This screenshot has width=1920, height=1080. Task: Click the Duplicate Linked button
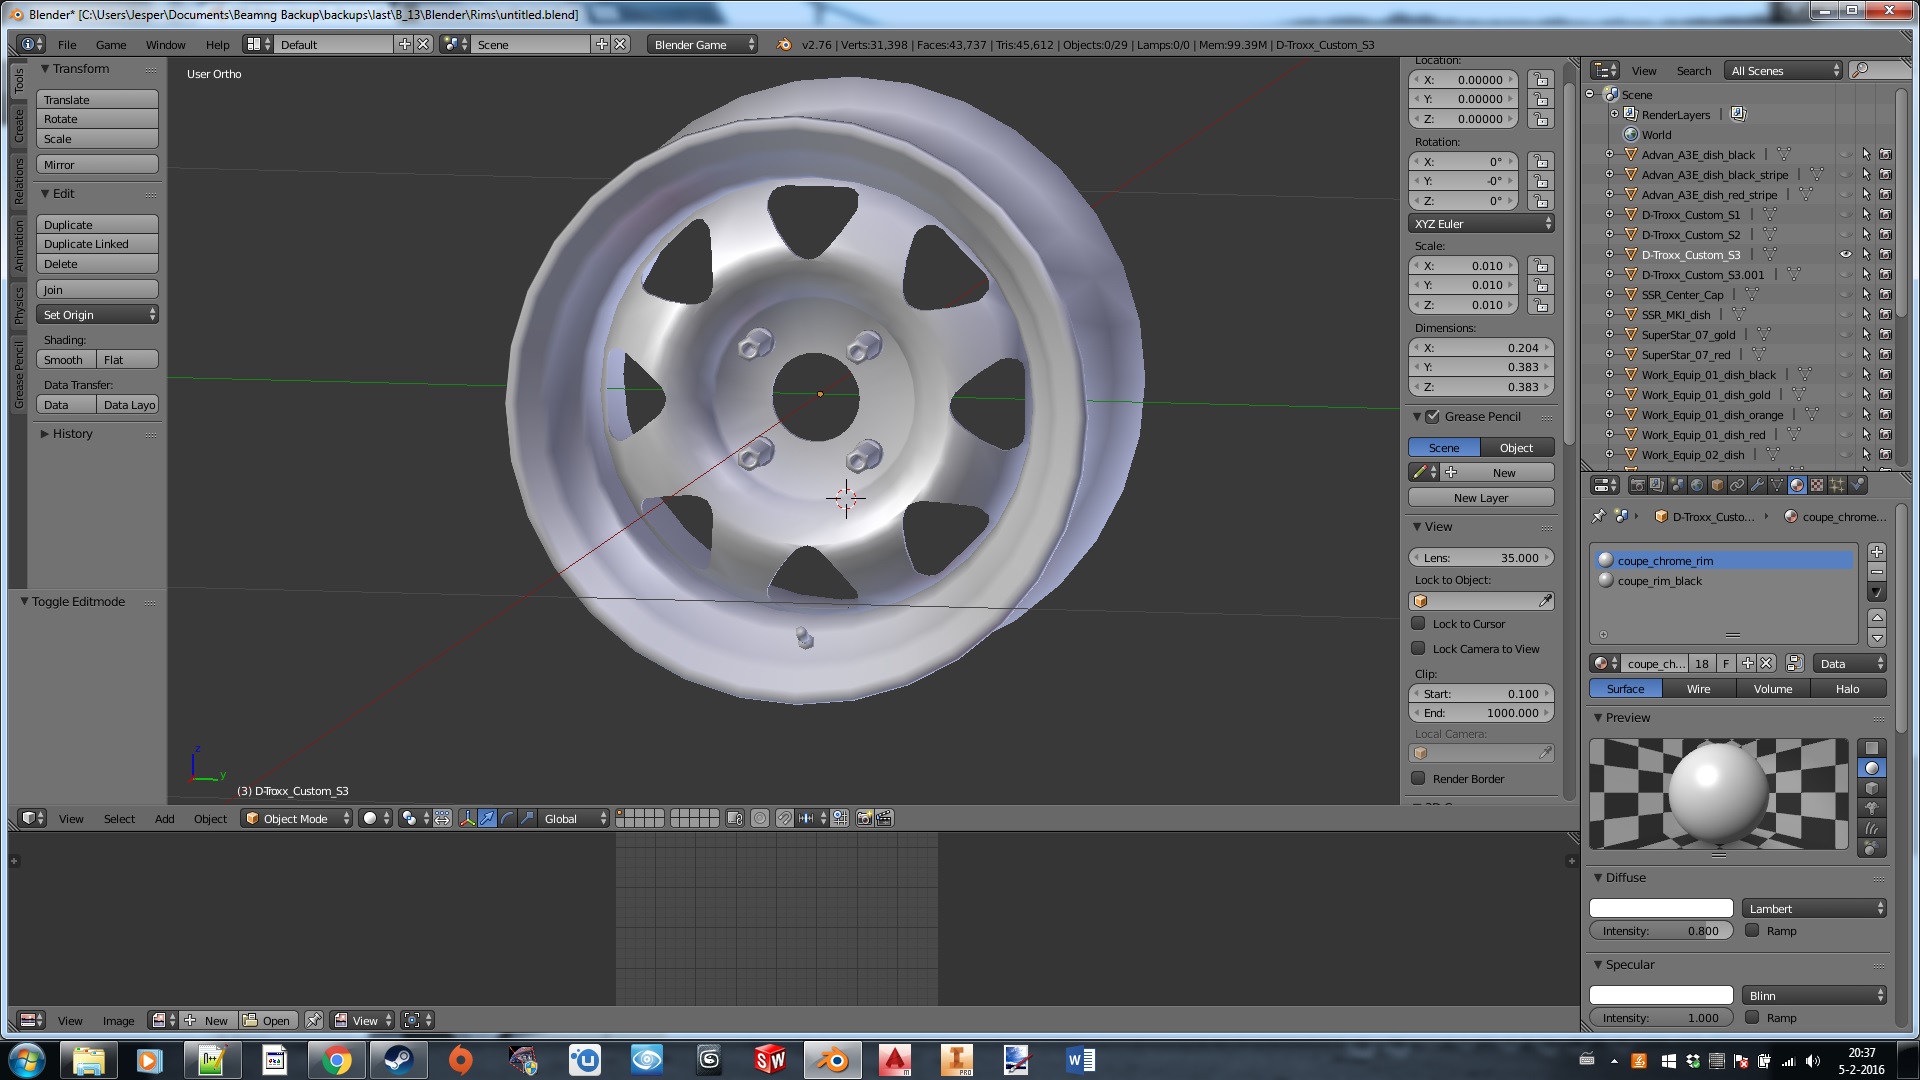tap(97, 244)
